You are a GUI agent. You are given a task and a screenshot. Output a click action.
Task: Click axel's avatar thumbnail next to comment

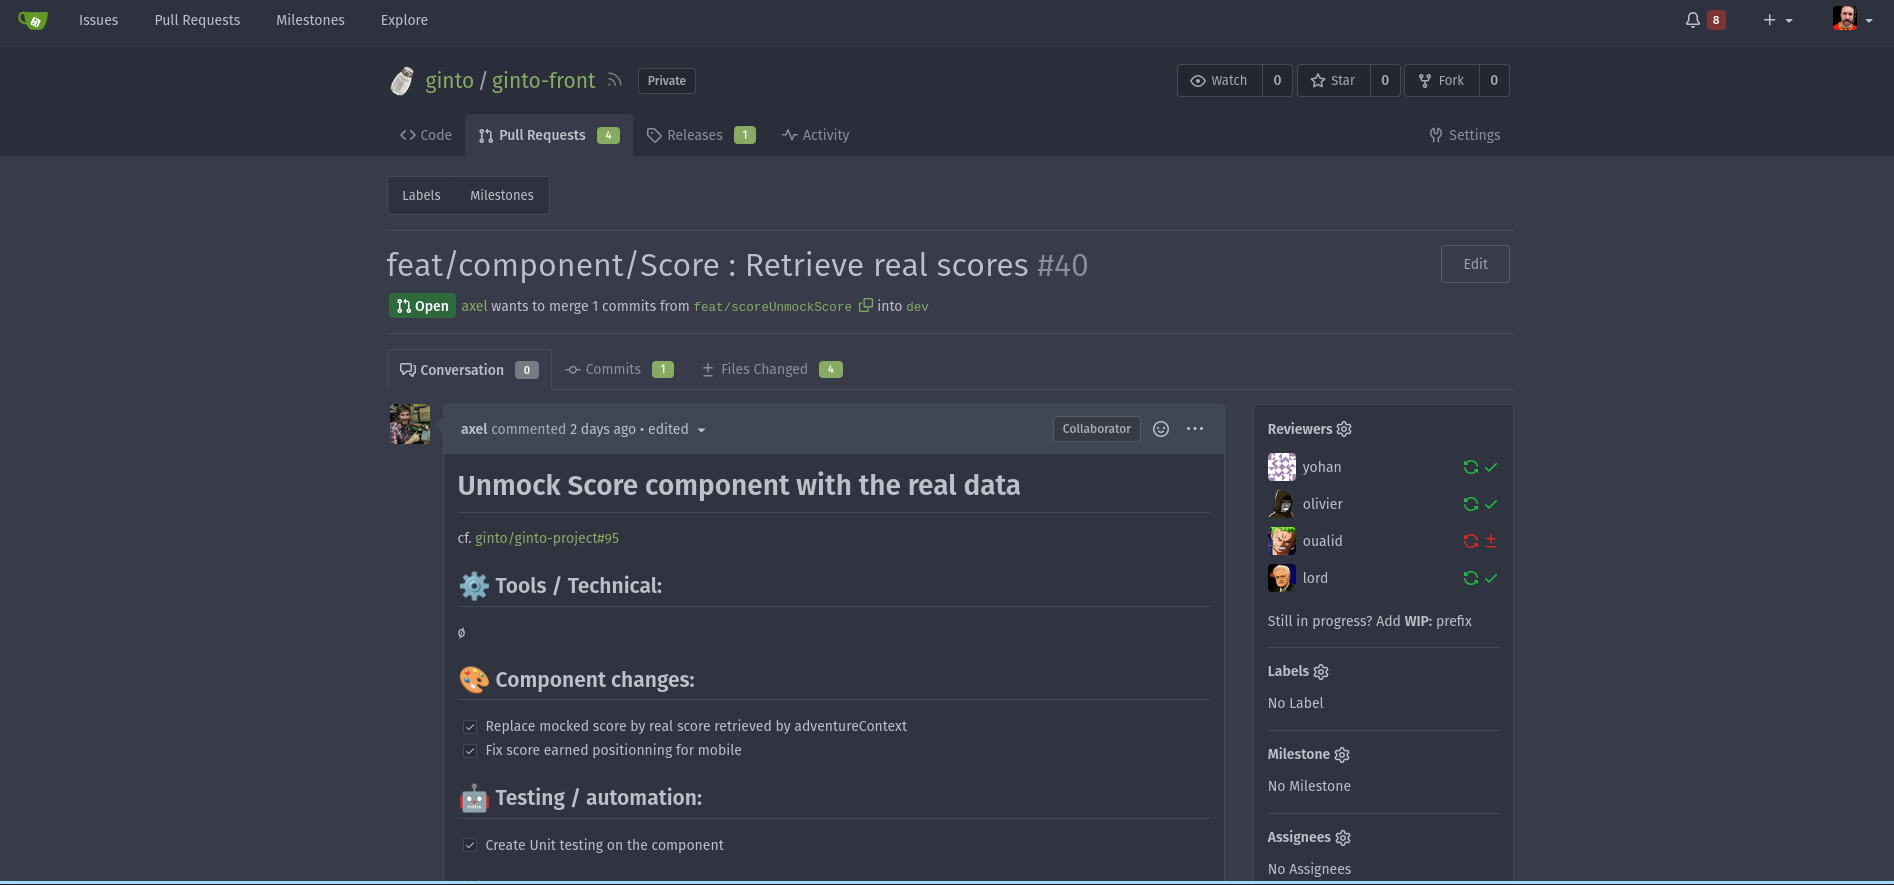coord(410,424)
